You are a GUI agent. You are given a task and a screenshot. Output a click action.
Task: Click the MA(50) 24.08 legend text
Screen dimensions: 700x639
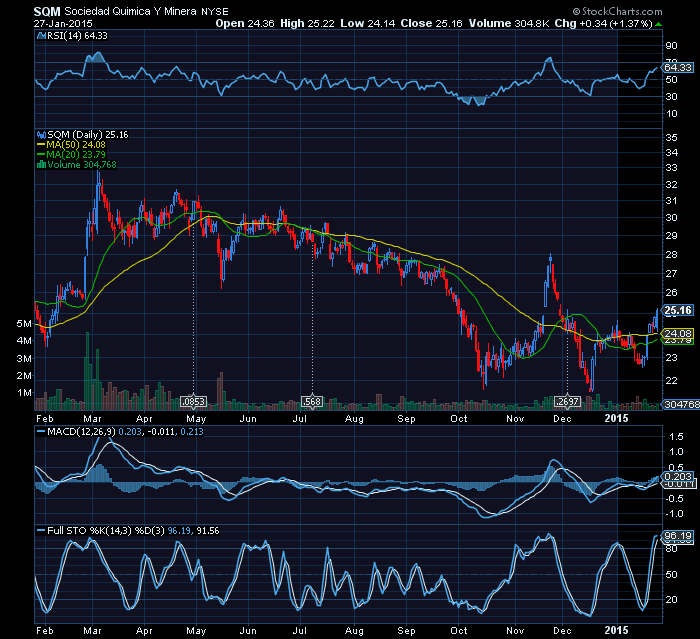[76, 145]
